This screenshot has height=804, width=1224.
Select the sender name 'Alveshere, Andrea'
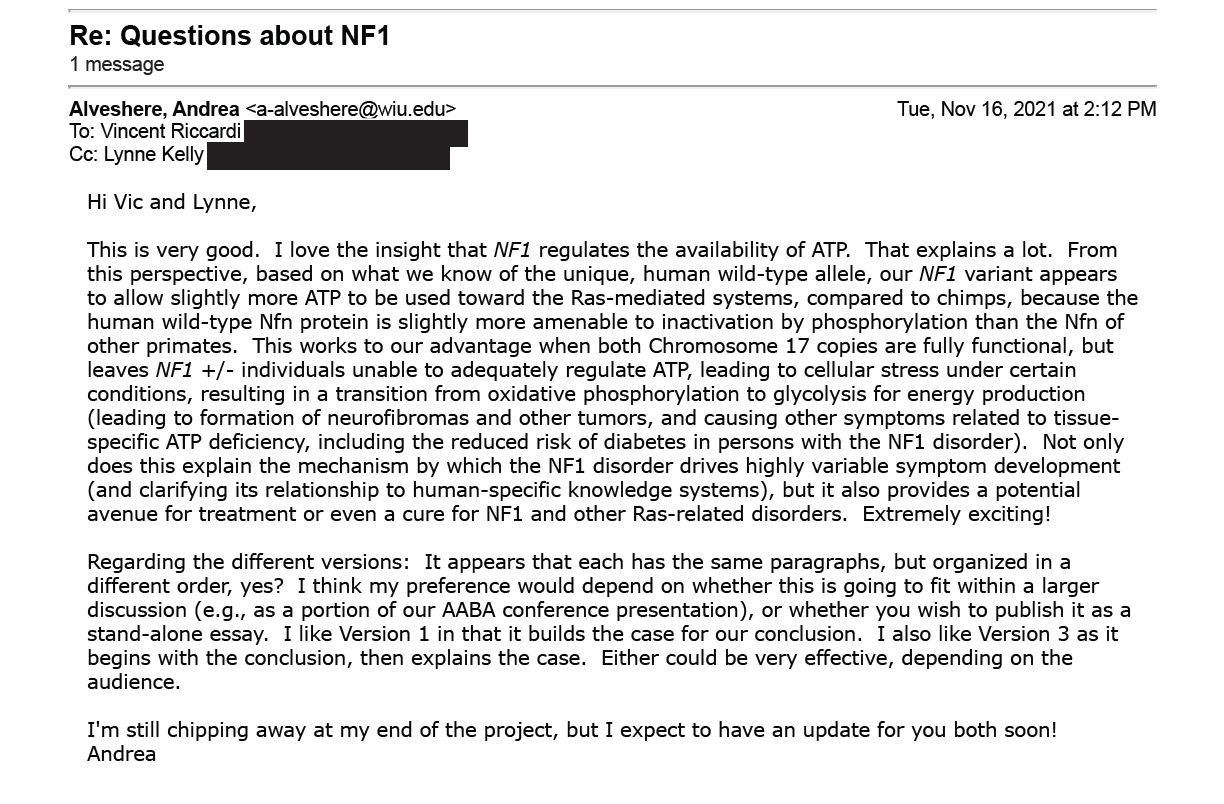pyautogui.click(x=154, y=109)
